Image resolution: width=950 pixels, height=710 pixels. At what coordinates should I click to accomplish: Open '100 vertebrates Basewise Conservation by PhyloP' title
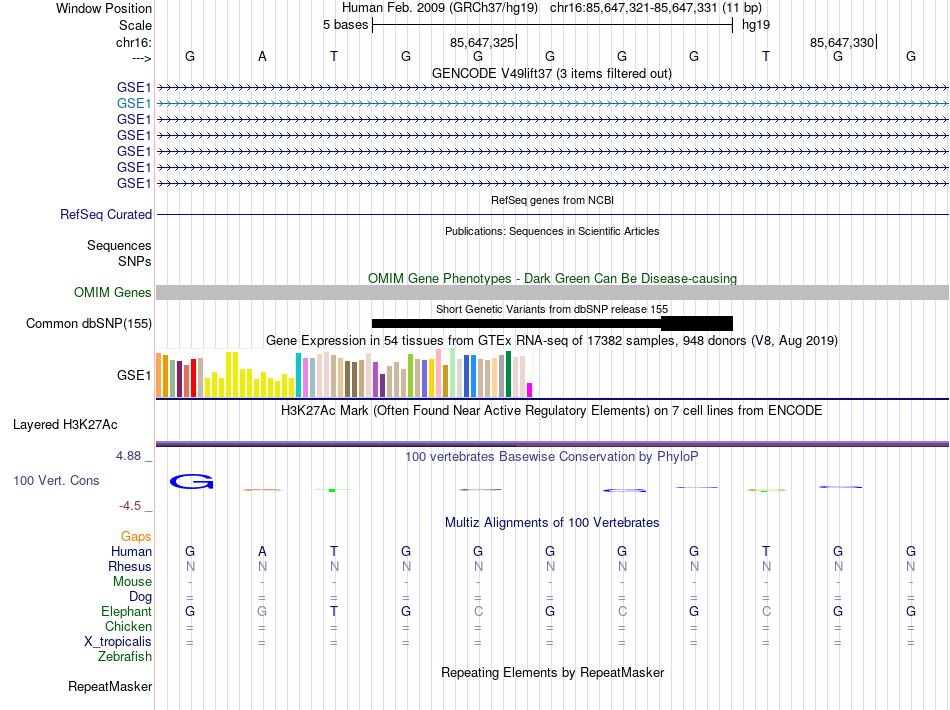(552, 457)
